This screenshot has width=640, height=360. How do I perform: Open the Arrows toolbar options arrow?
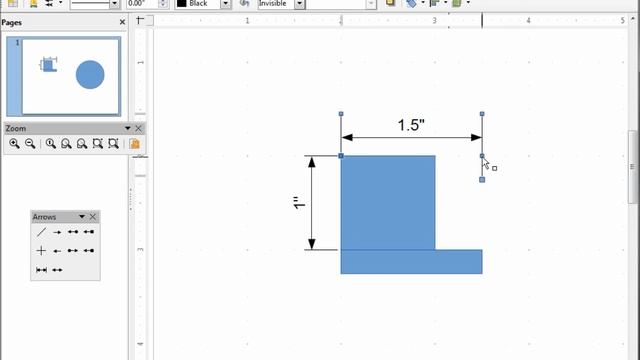82,217
